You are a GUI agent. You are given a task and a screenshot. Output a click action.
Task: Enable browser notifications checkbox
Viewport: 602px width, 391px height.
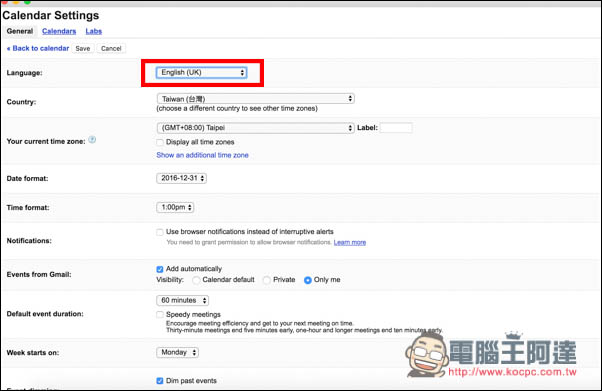(160, 232)
